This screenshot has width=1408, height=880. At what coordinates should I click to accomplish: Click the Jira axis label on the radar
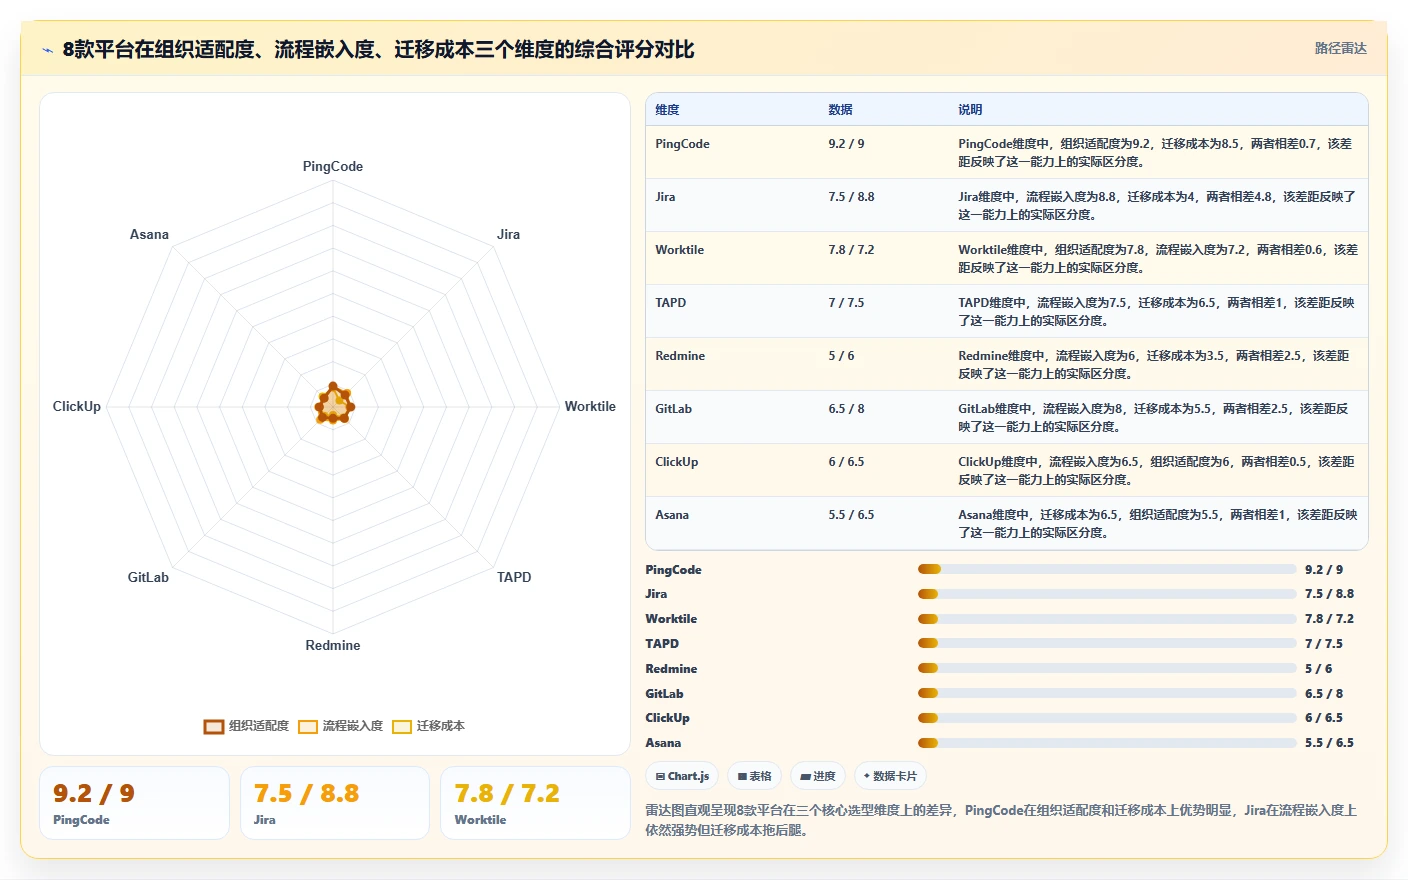[x=508, y=234]
